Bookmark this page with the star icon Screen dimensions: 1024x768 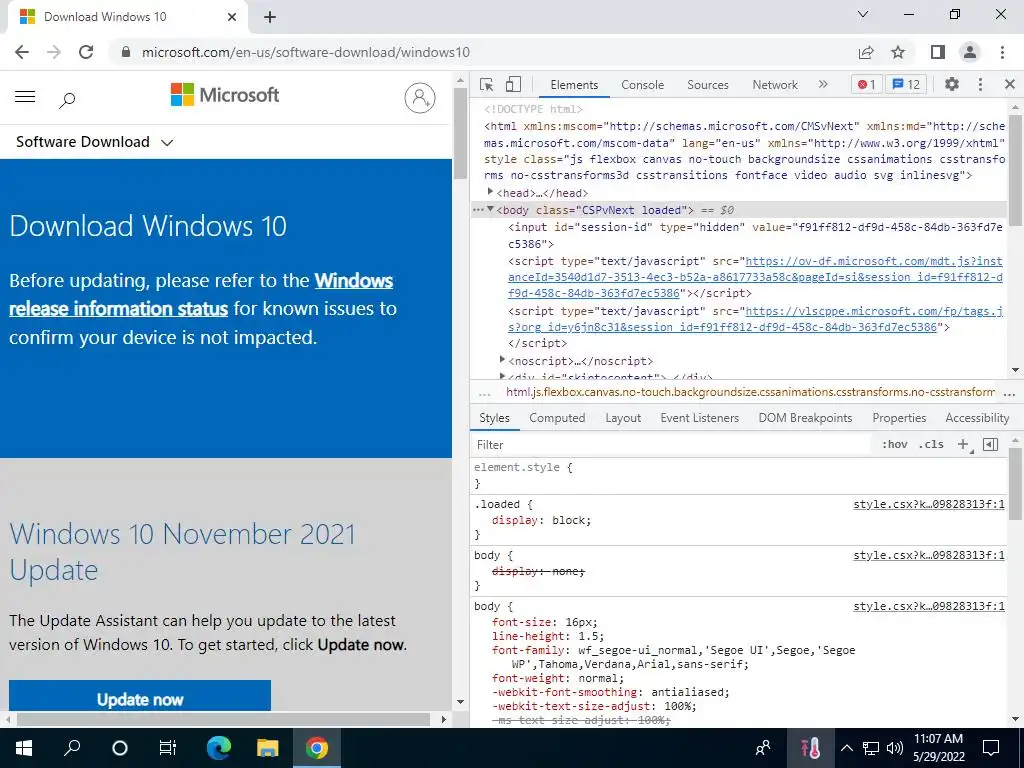pyautogui.click(x=898, y=52)
